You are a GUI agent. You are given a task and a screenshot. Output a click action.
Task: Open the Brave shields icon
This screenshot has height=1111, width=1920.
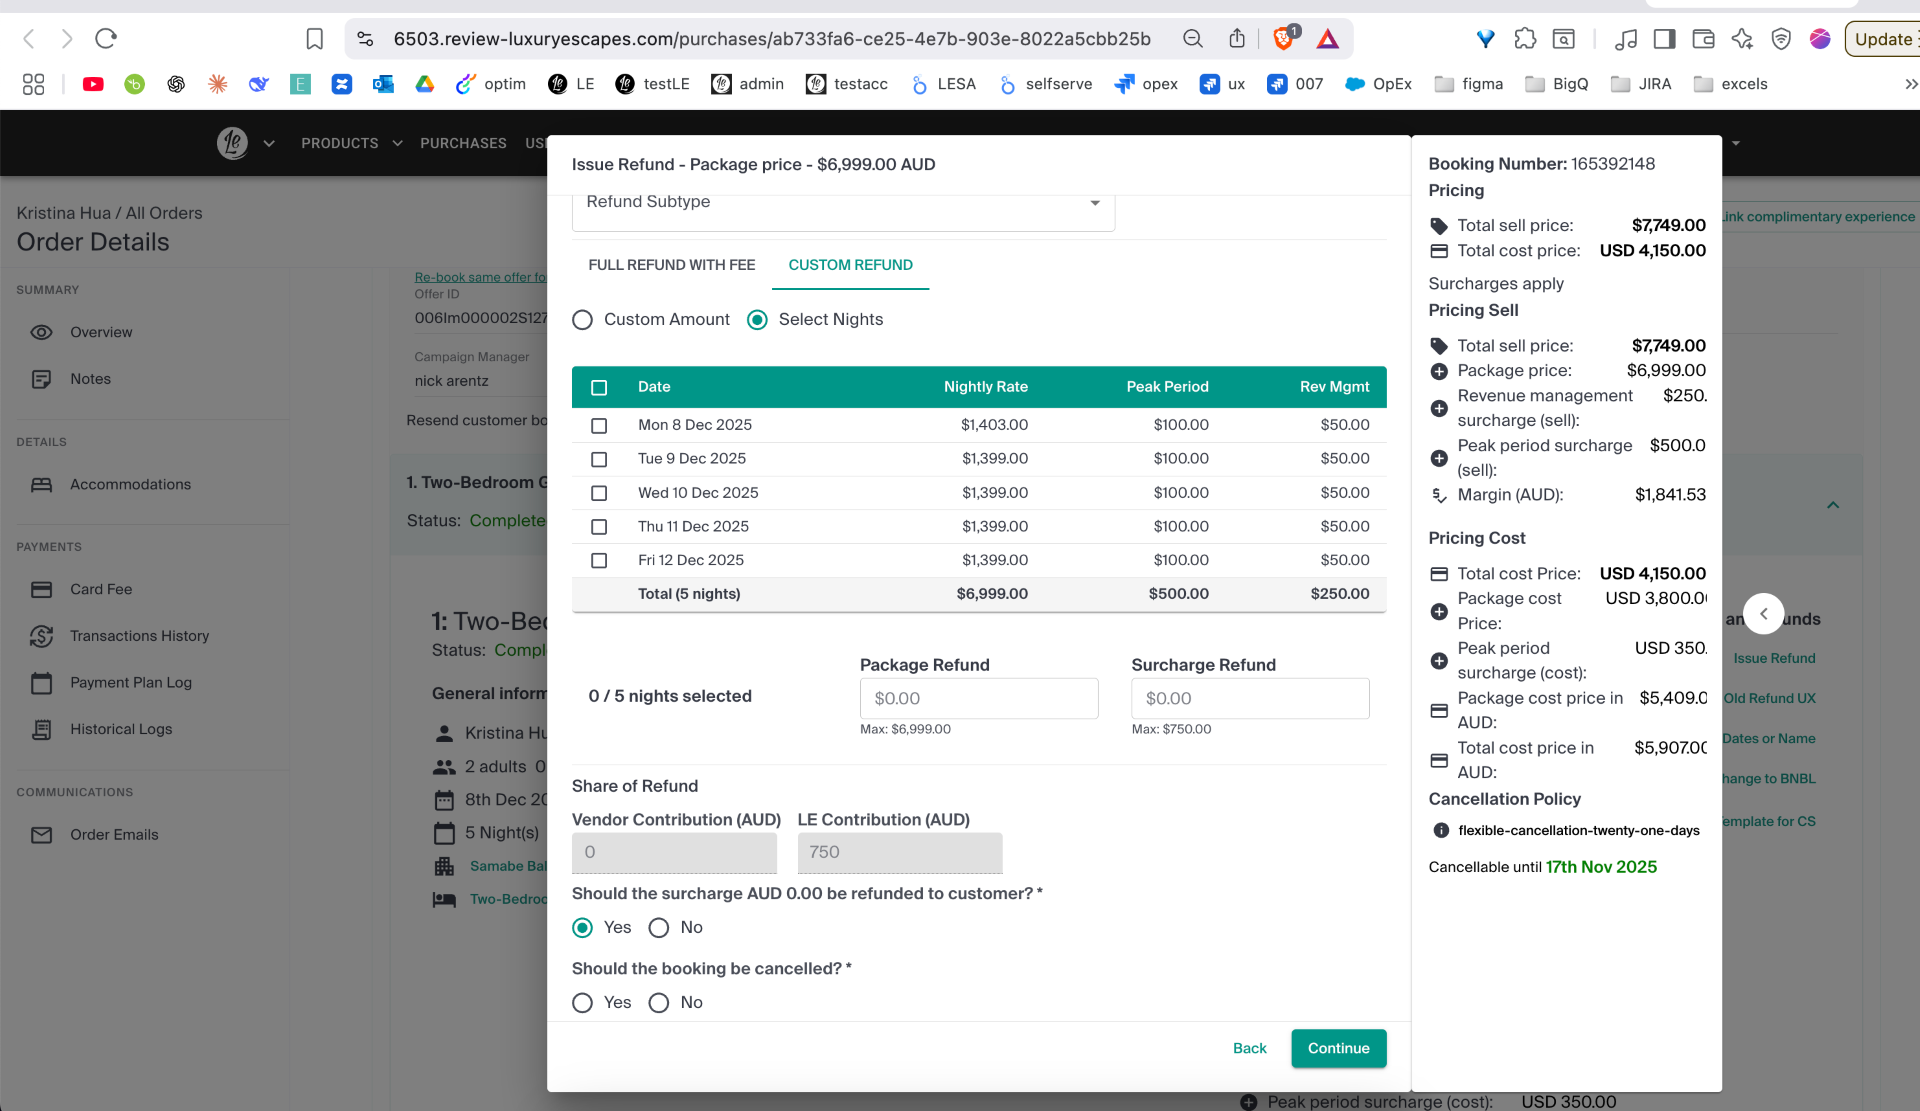click(1284, 39)
